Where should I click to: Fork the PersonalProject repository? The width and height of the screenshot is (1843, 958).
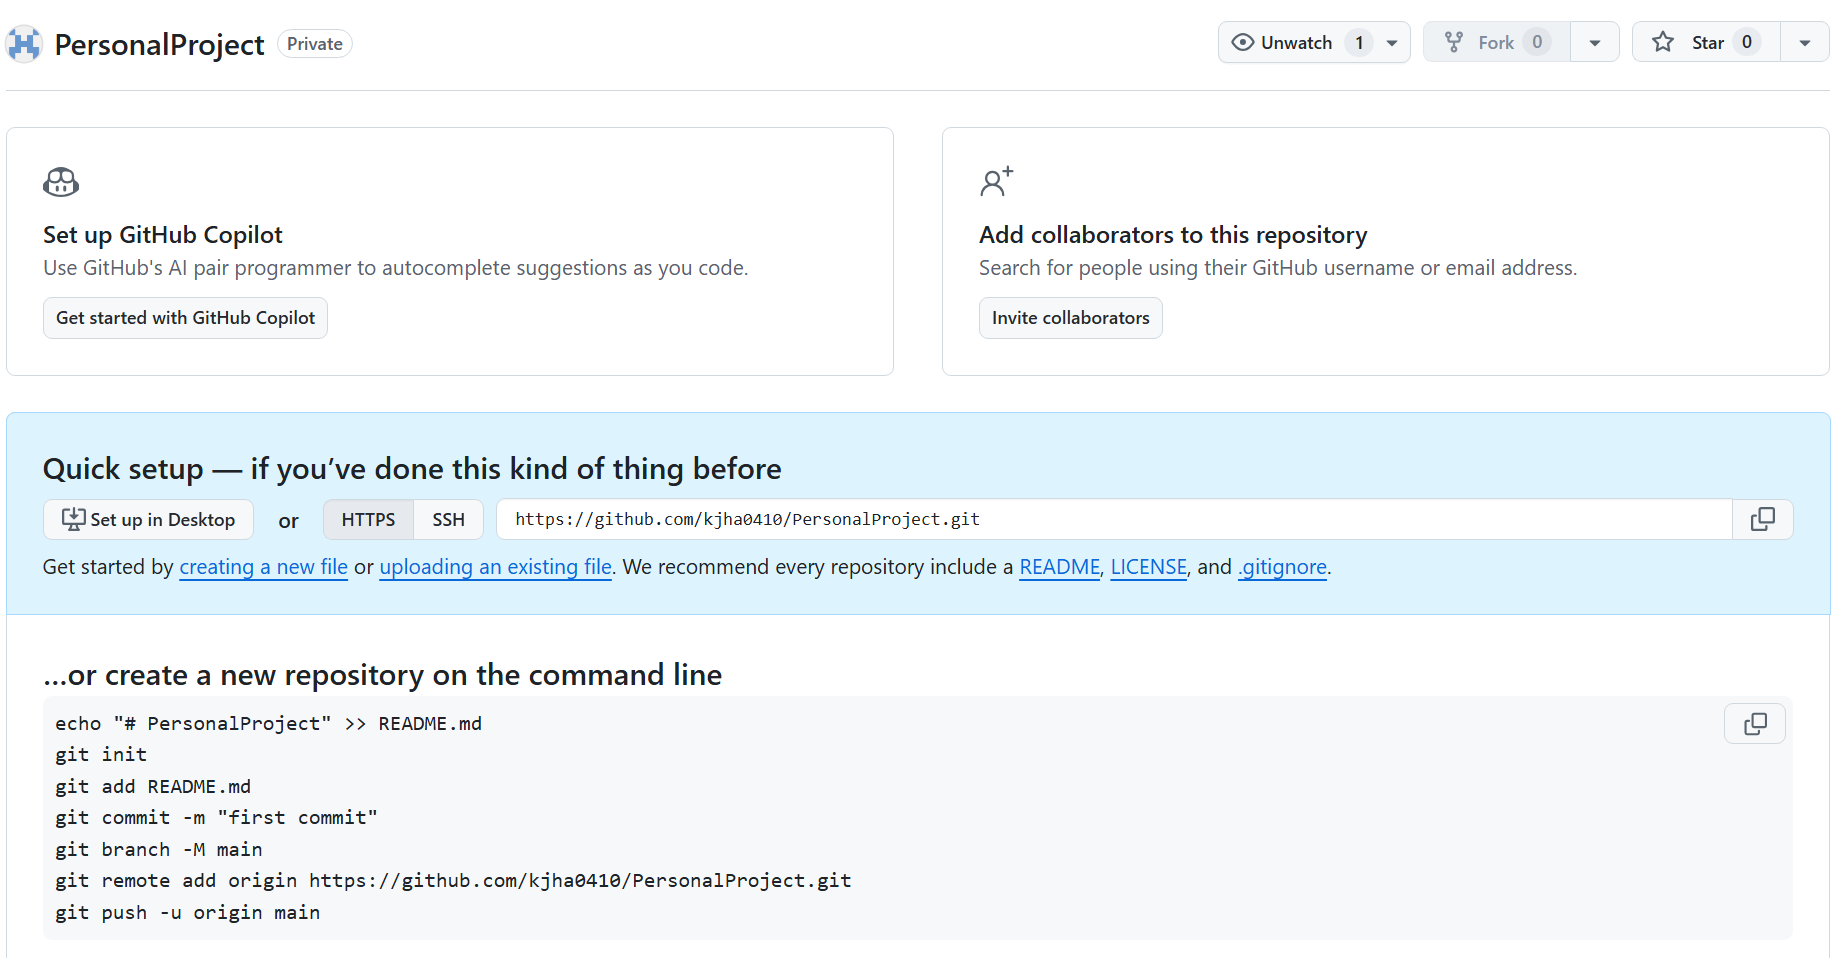[x=1497, y=42]
